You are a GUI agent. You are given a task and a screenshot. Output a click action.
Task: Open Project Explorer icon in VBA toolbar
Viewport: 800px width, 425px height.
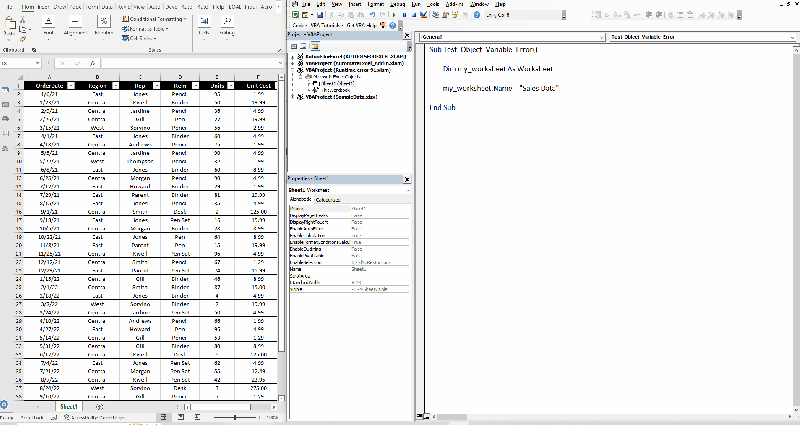436,15
